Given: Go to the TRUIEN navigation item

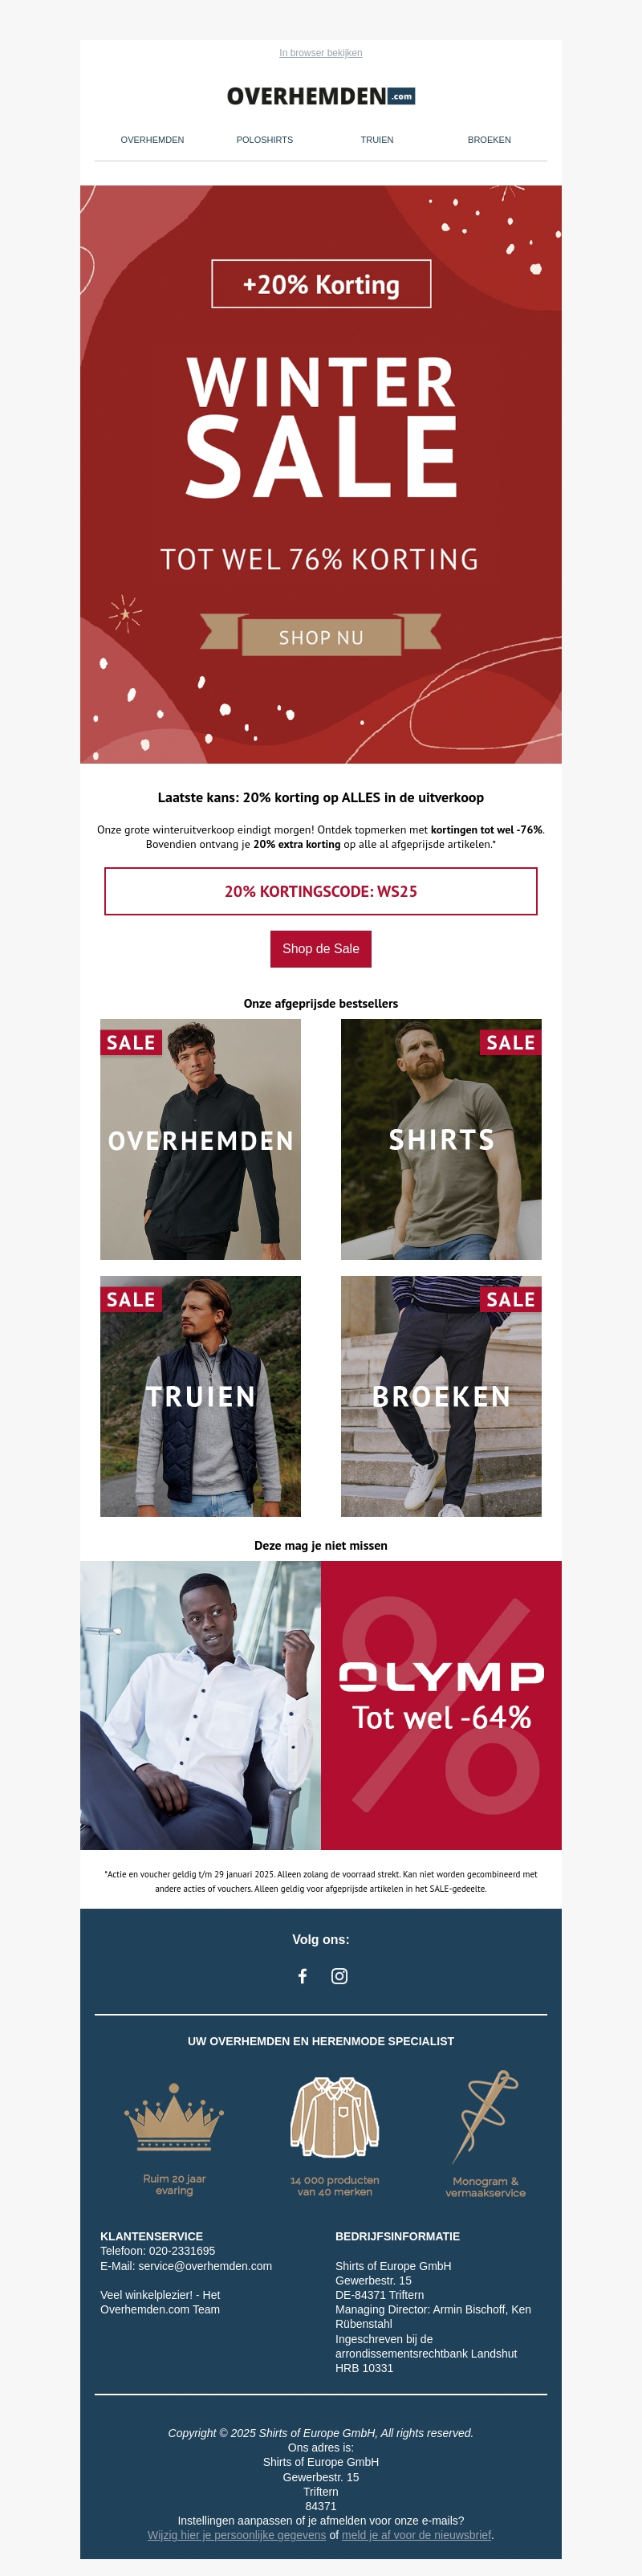Looking at the screenshot, I should click(x=377, y=140).
